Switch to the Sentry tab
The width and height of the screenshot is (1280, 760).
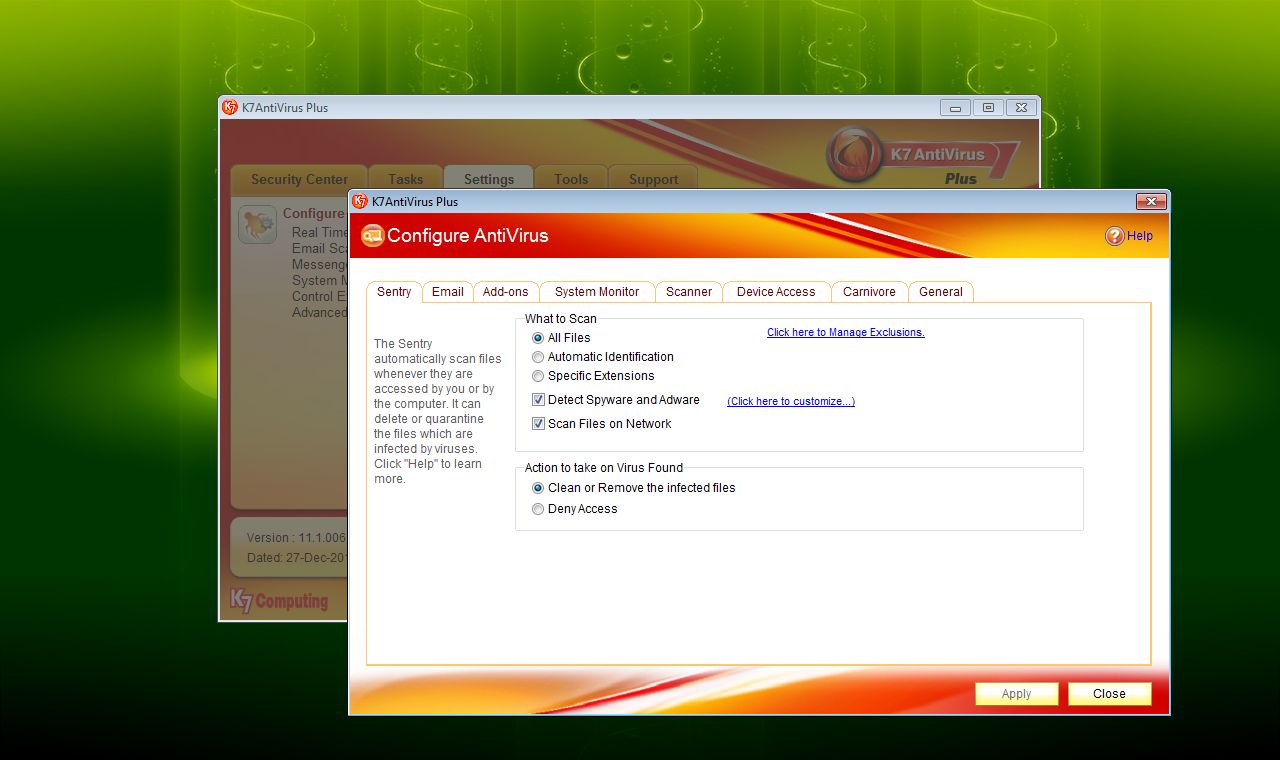click(x=394, y=292)
